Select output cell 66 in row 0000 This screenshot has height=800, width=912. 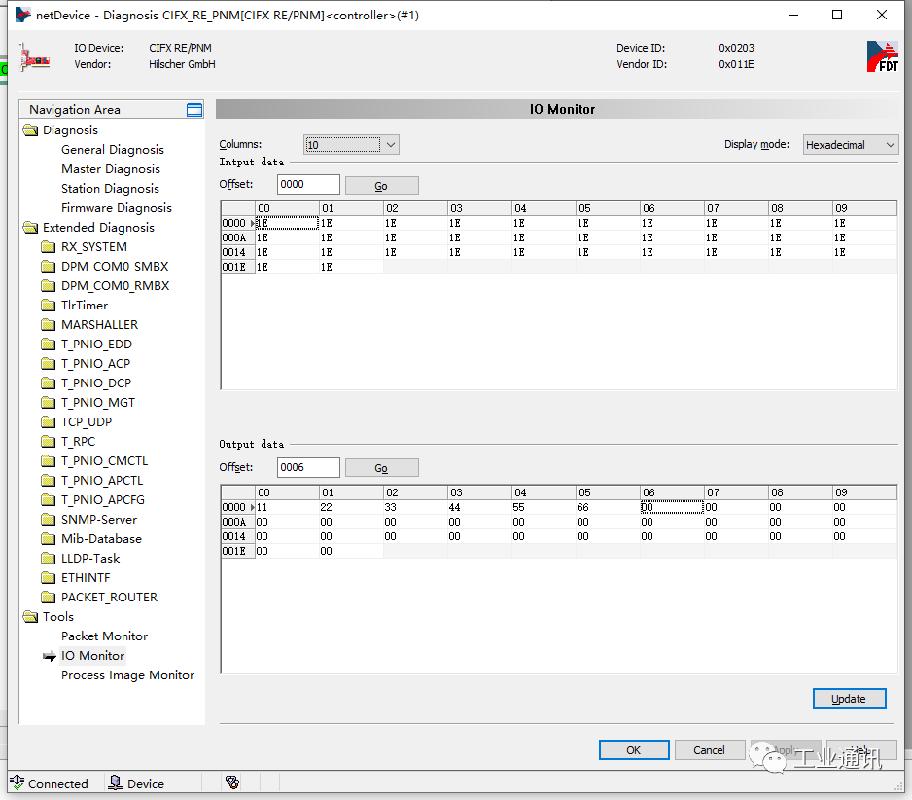point(608,507)
